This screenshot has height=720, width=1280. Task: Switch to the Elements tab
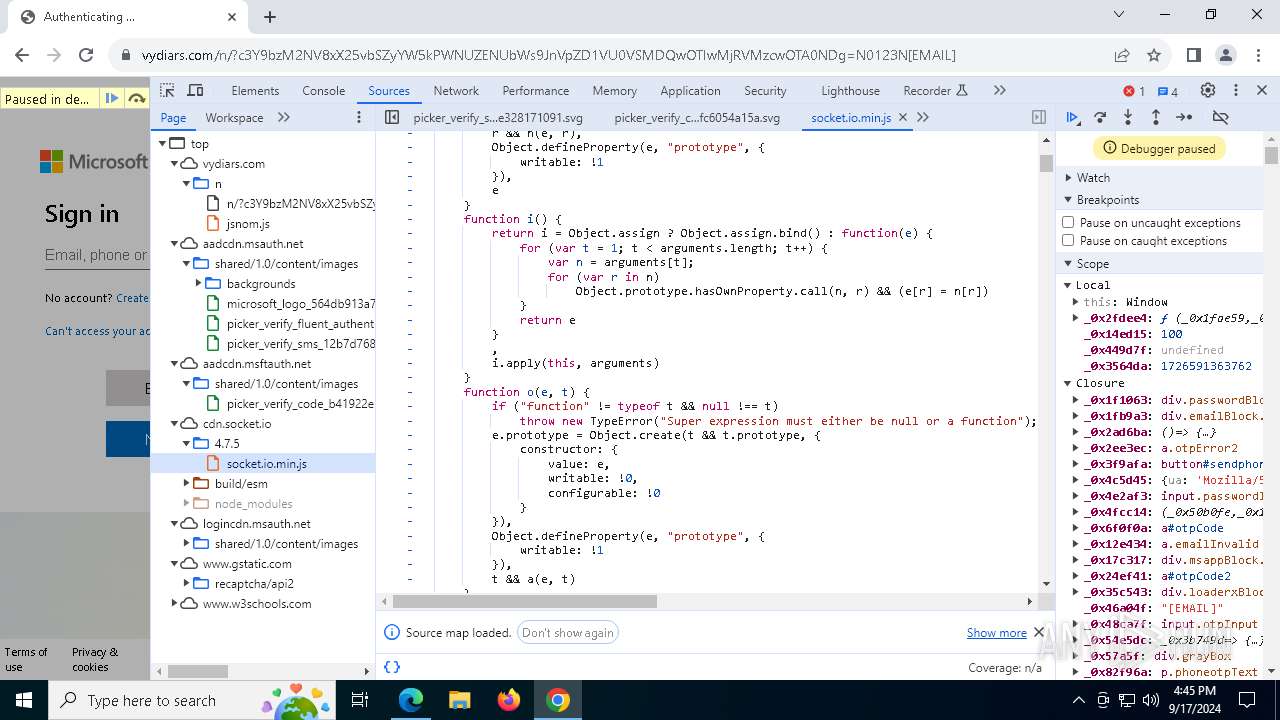coord(255,90)
